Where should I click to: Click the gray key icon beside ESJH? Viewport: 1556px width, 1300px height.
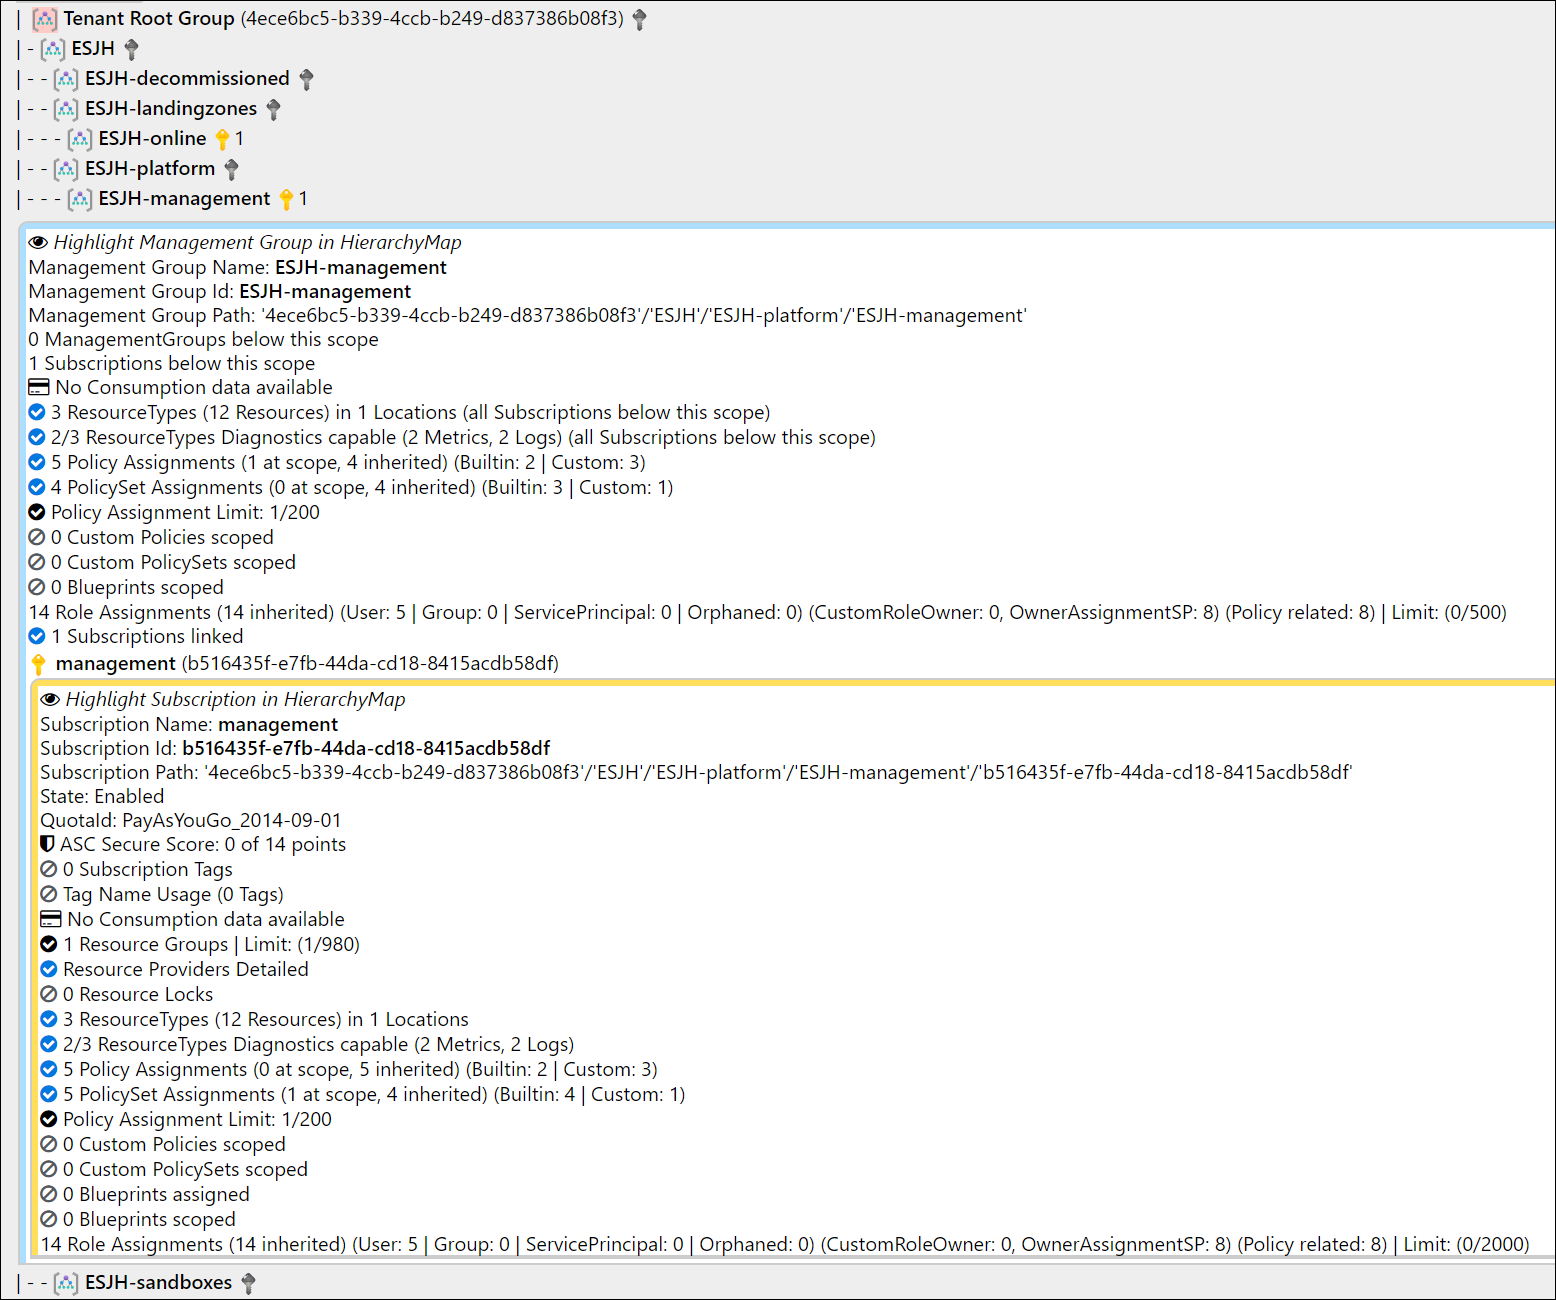131,49
